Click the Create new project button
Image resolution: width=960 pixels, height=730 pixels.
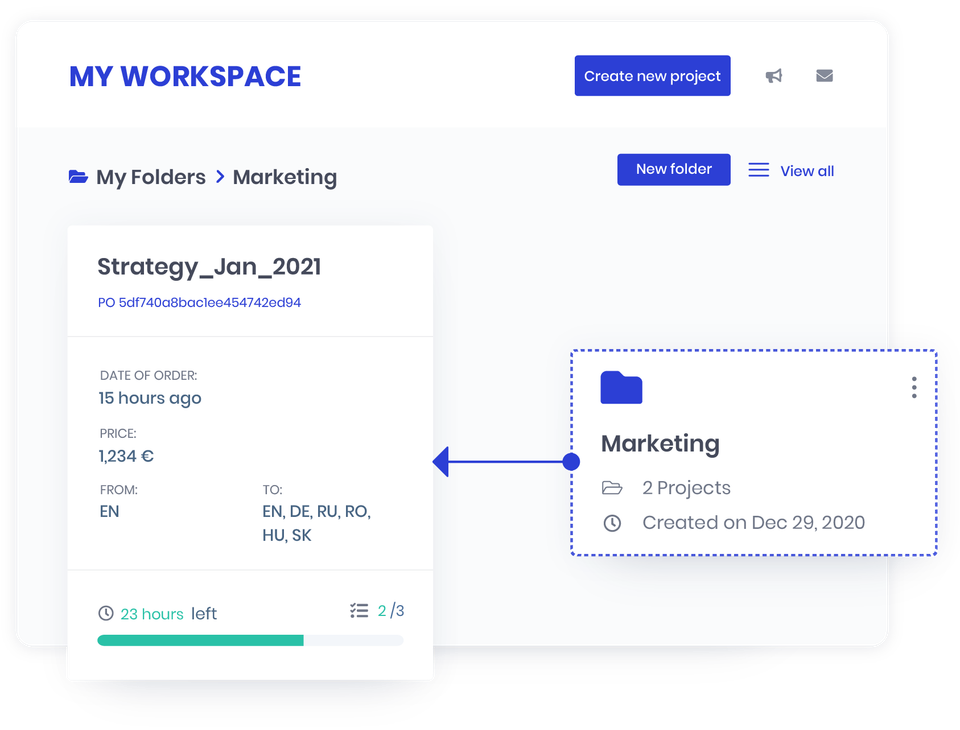652,75
